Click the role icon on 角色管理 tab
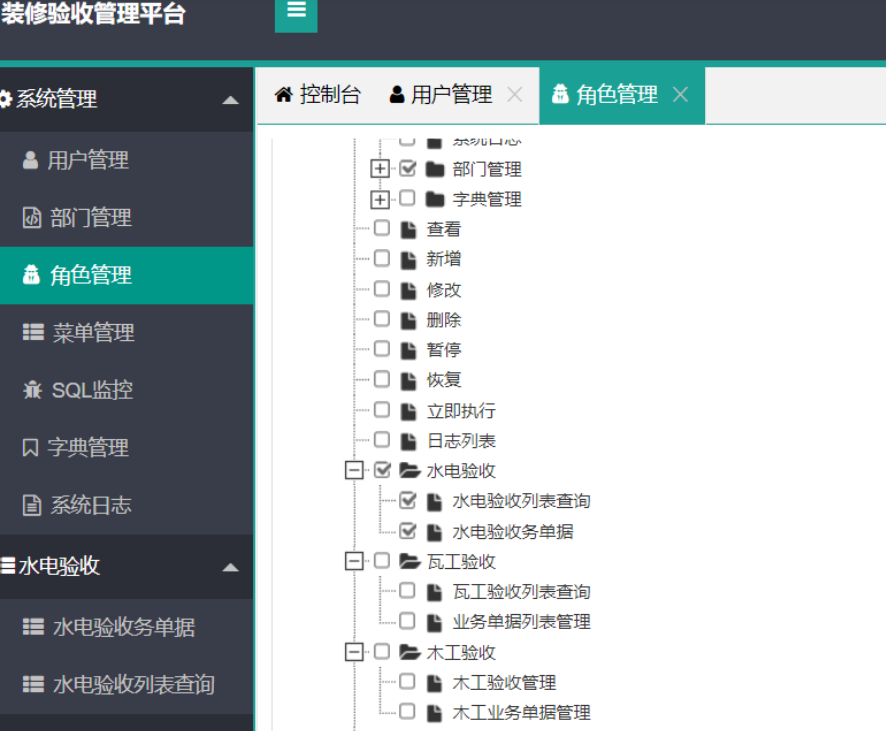 [x=560, y=94]
